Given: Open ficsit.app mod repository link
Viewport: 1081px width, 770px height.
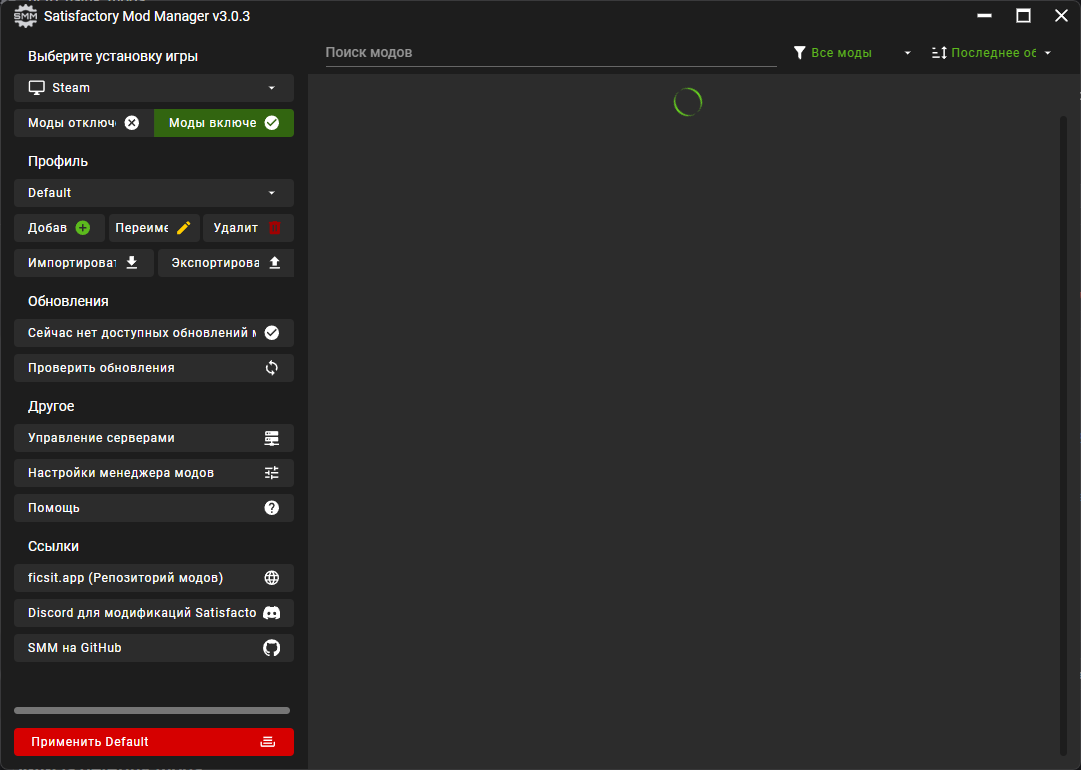Looking at the screenshot, I should pos(154,578).
